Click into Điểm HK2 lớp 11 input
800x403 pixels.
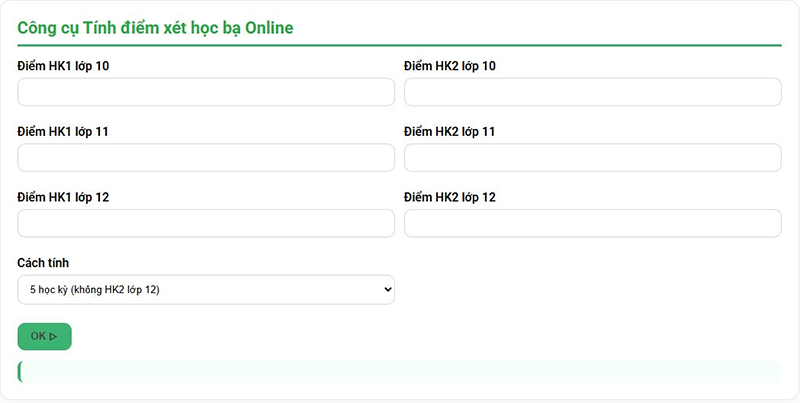(x=592, y=158)
